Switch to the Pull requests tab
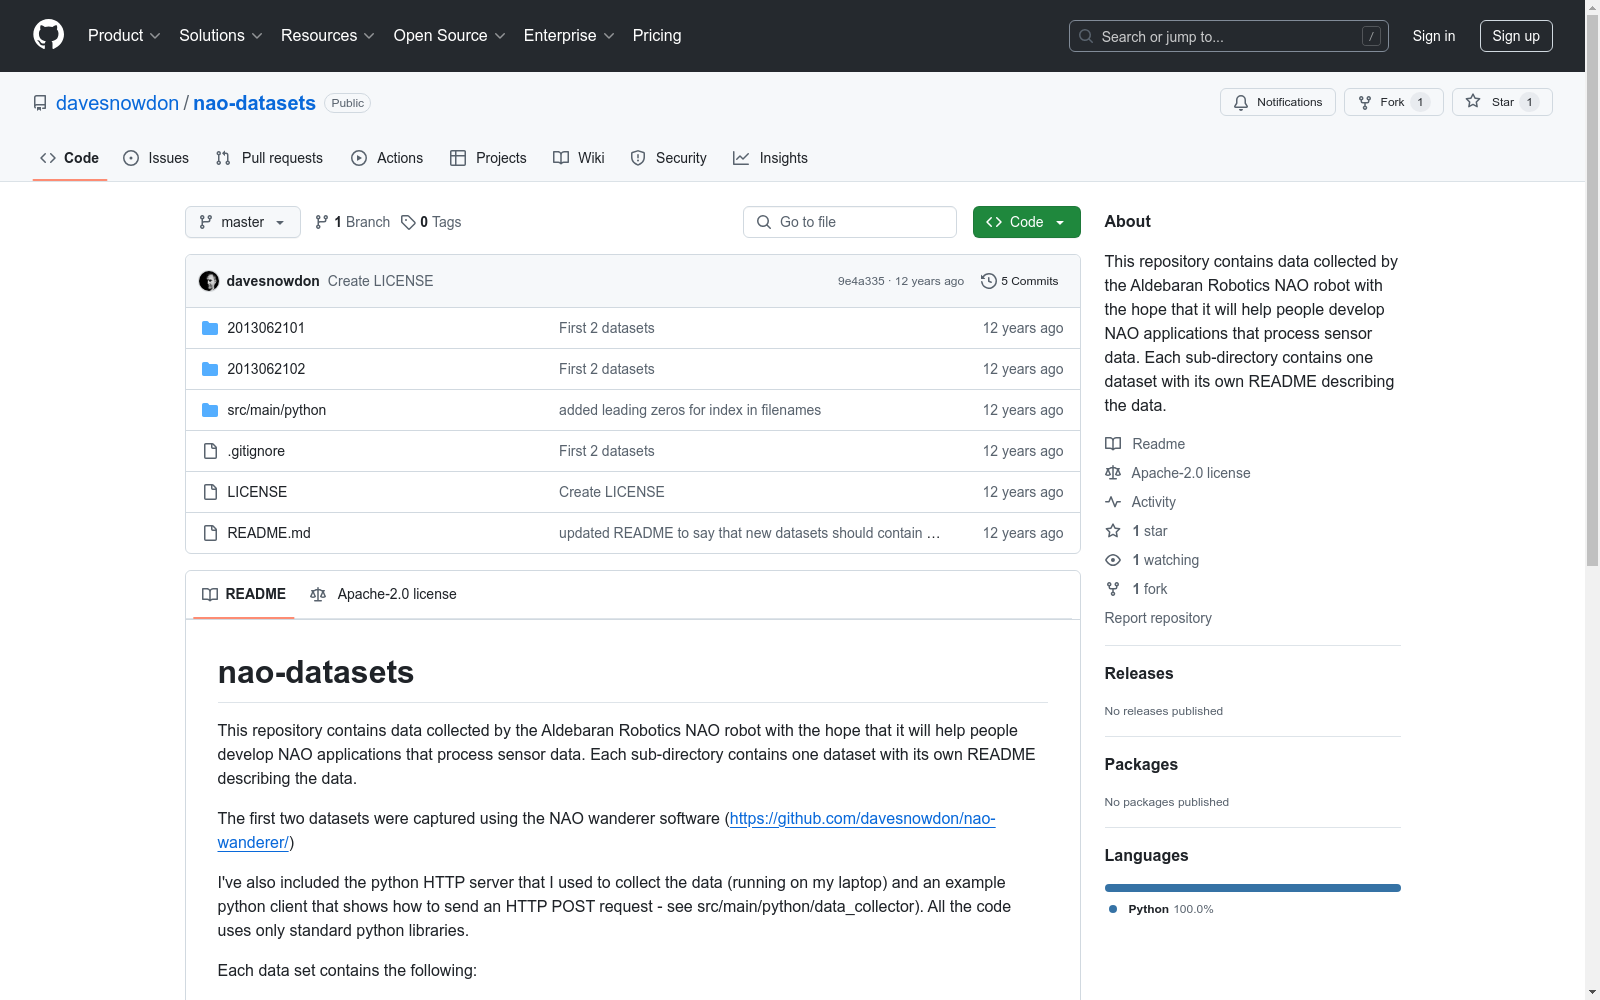 coord(269,158)
